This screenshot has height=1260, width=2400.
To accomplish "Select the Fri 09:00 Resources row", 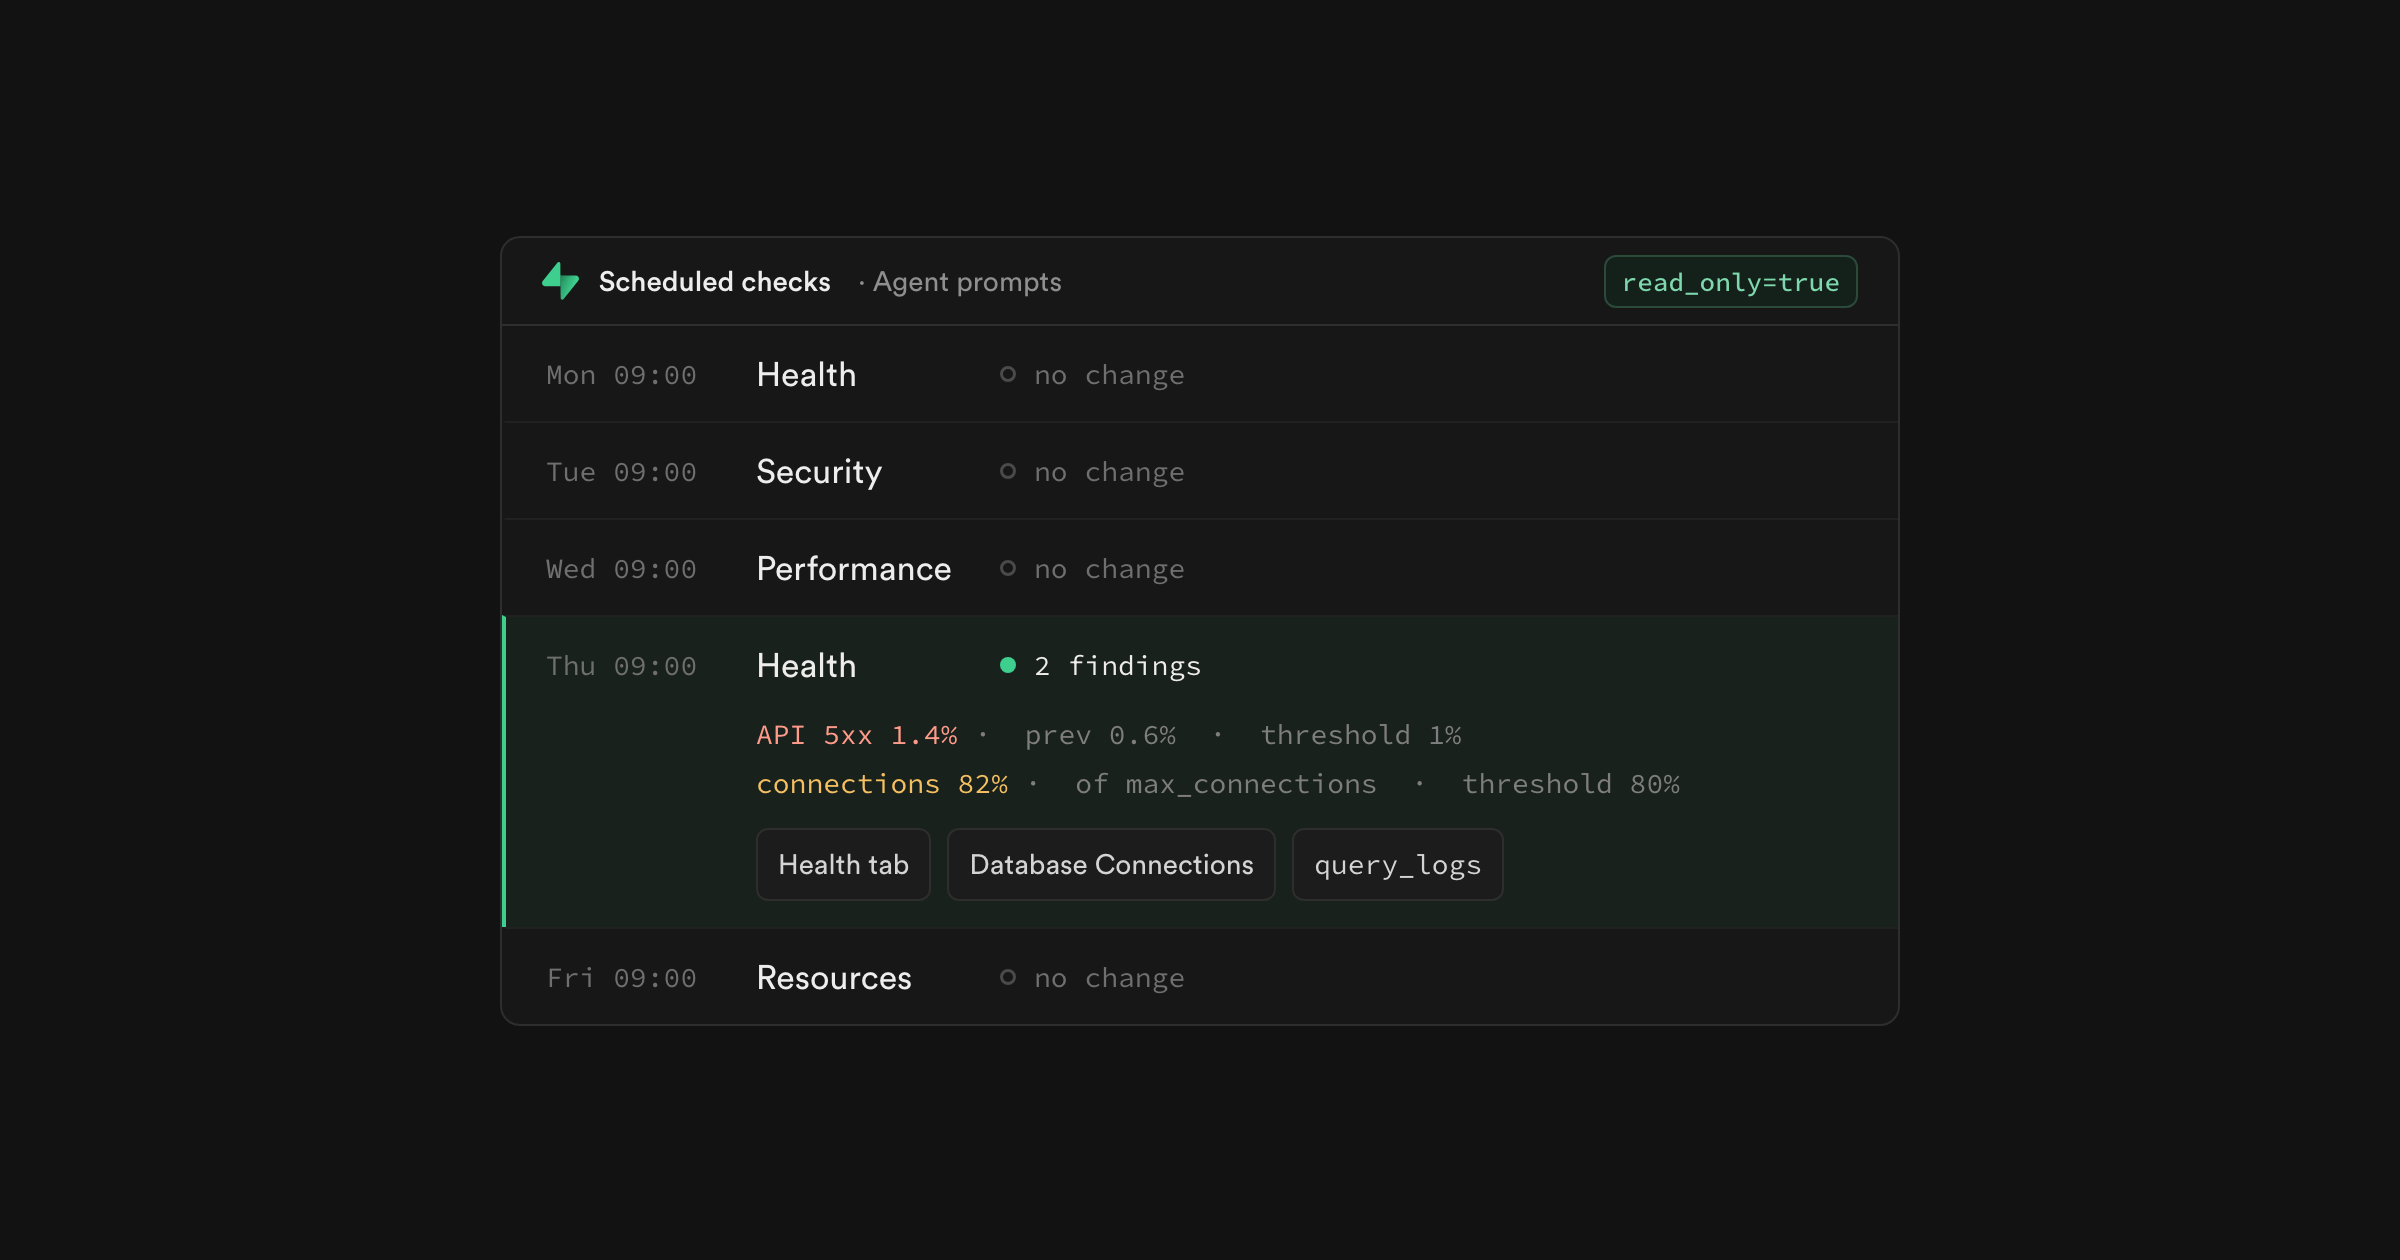I will click(1200, 977).
